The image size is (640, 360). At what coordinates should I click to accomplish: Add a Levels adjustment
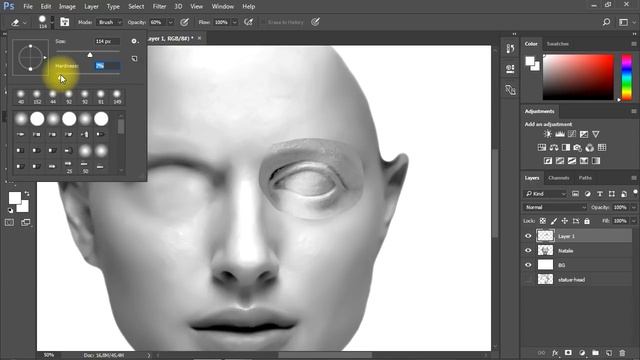(560, 134)
